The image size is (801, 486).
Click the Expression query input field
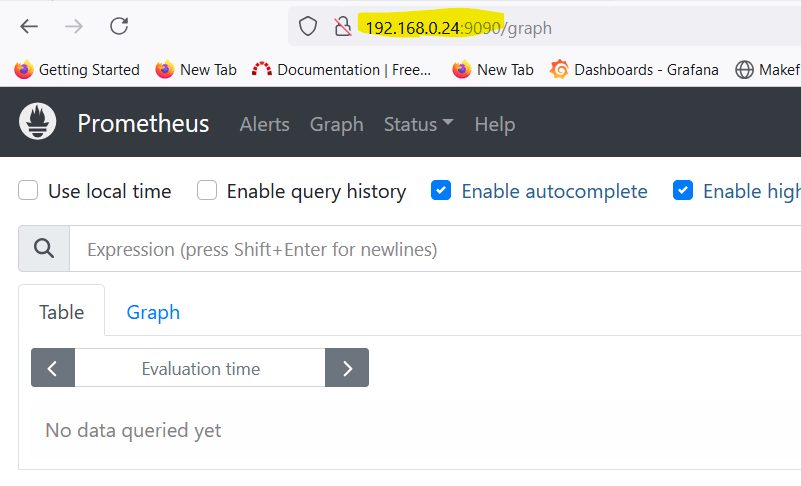pos(430,249)
